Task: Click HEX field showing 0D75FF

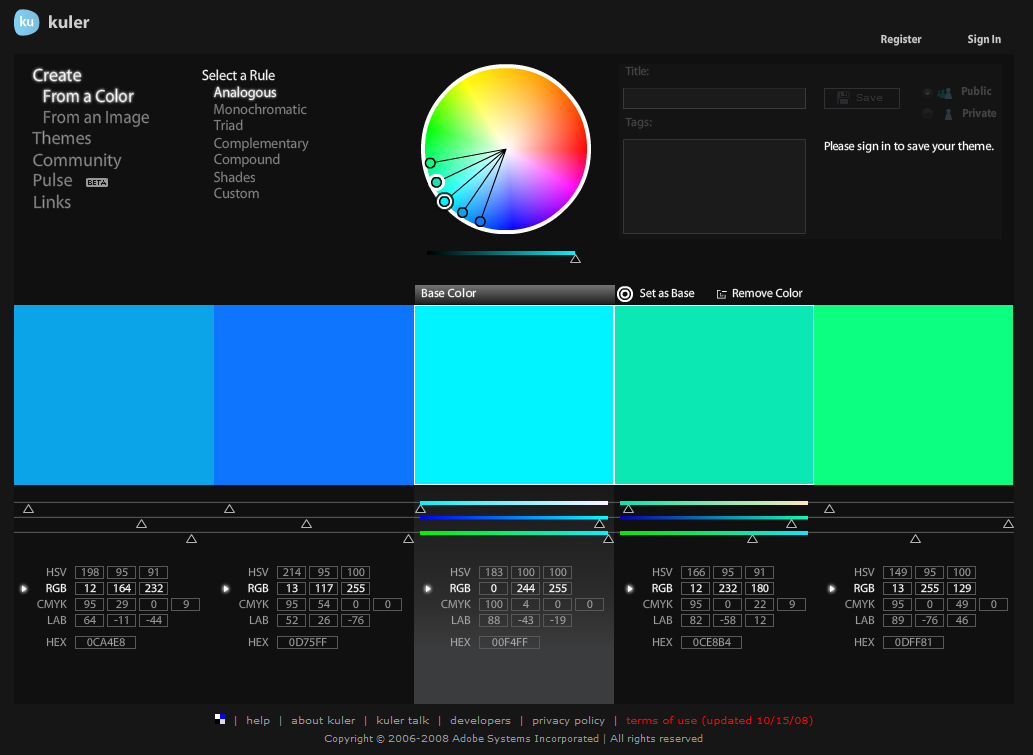Action: point(308,642)
